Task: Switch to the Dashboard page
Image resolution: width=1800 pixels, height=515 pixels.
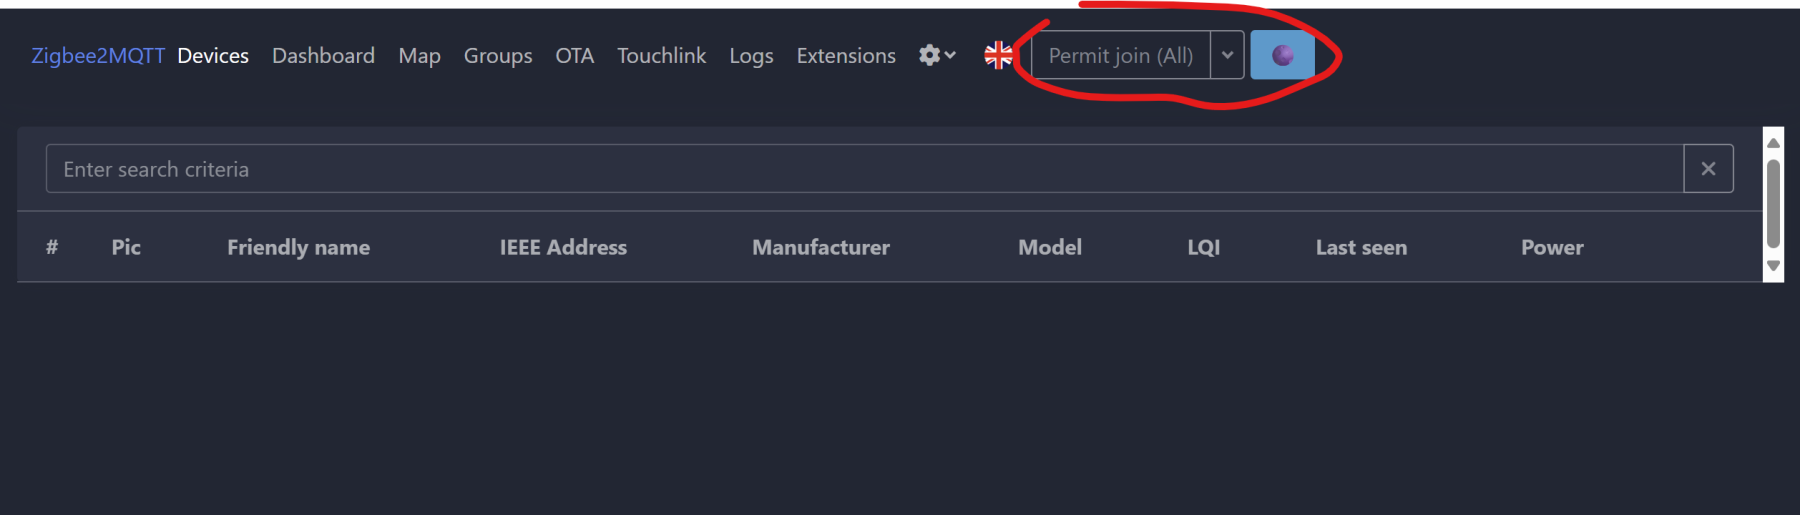Action: tap(323, 56)
